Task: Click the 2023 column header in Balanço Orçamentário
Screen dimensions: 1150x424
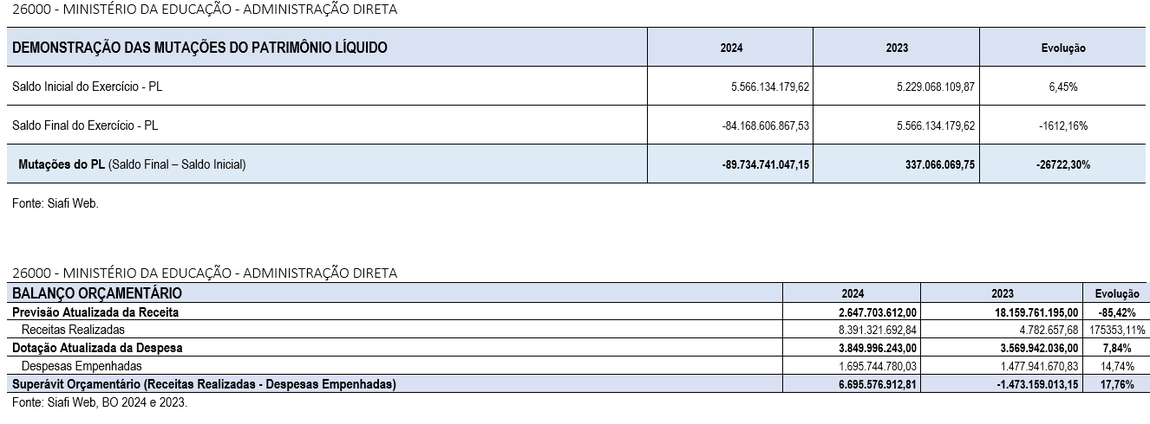Action: [1003, 294]
